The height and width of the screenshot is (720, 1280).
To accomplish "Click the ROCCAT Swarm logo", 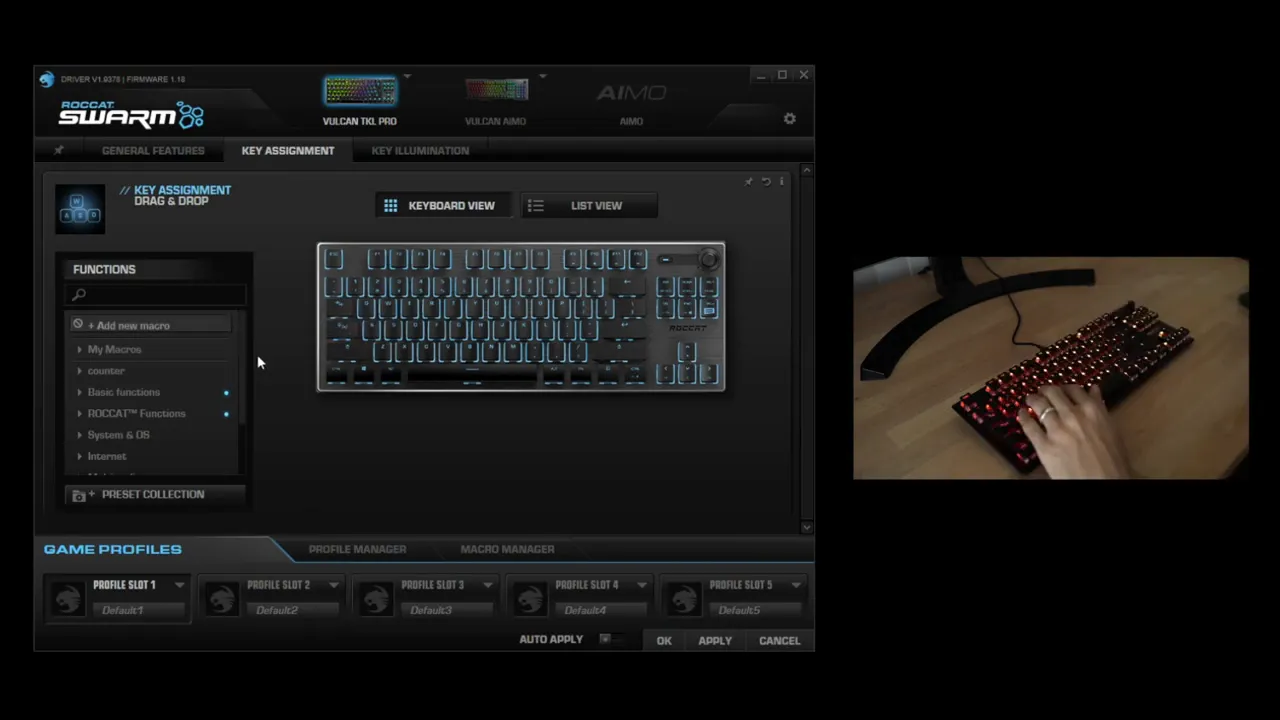I will pyautogui.click(x=131, y=114).
